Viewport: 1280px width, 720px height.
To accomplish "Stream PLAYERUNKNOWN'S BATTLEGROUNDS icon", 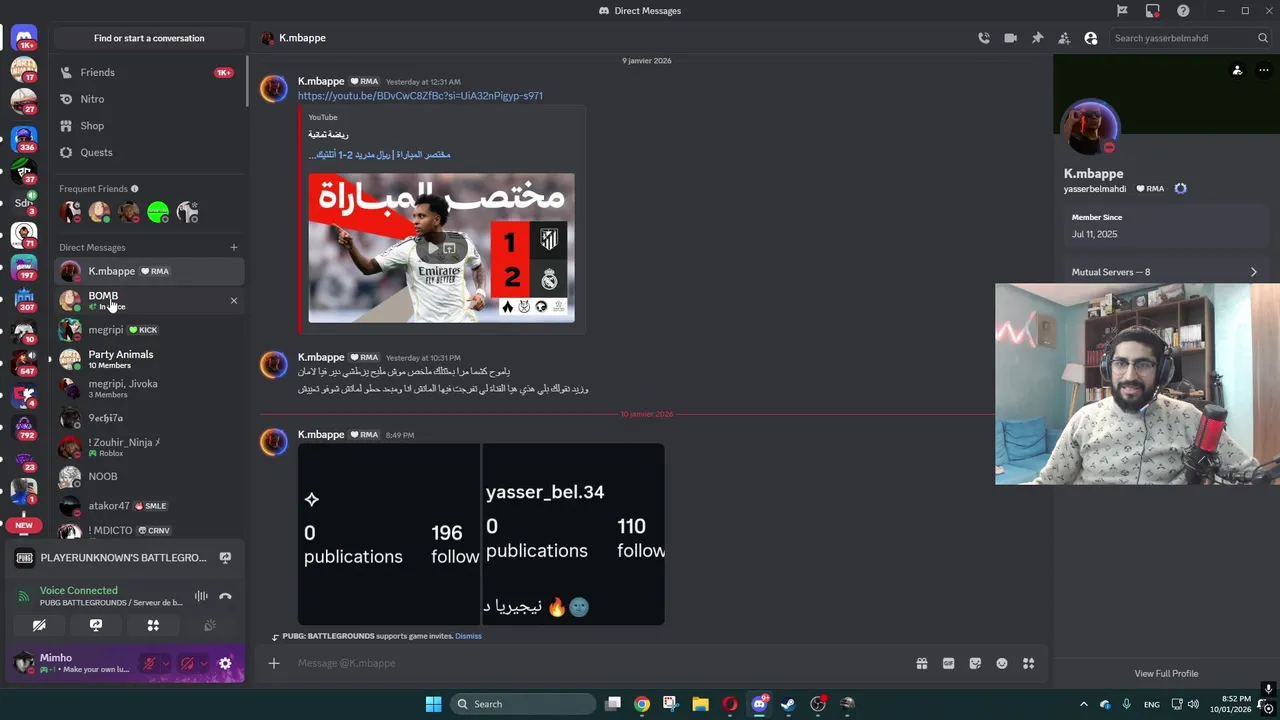I will 225,558.
